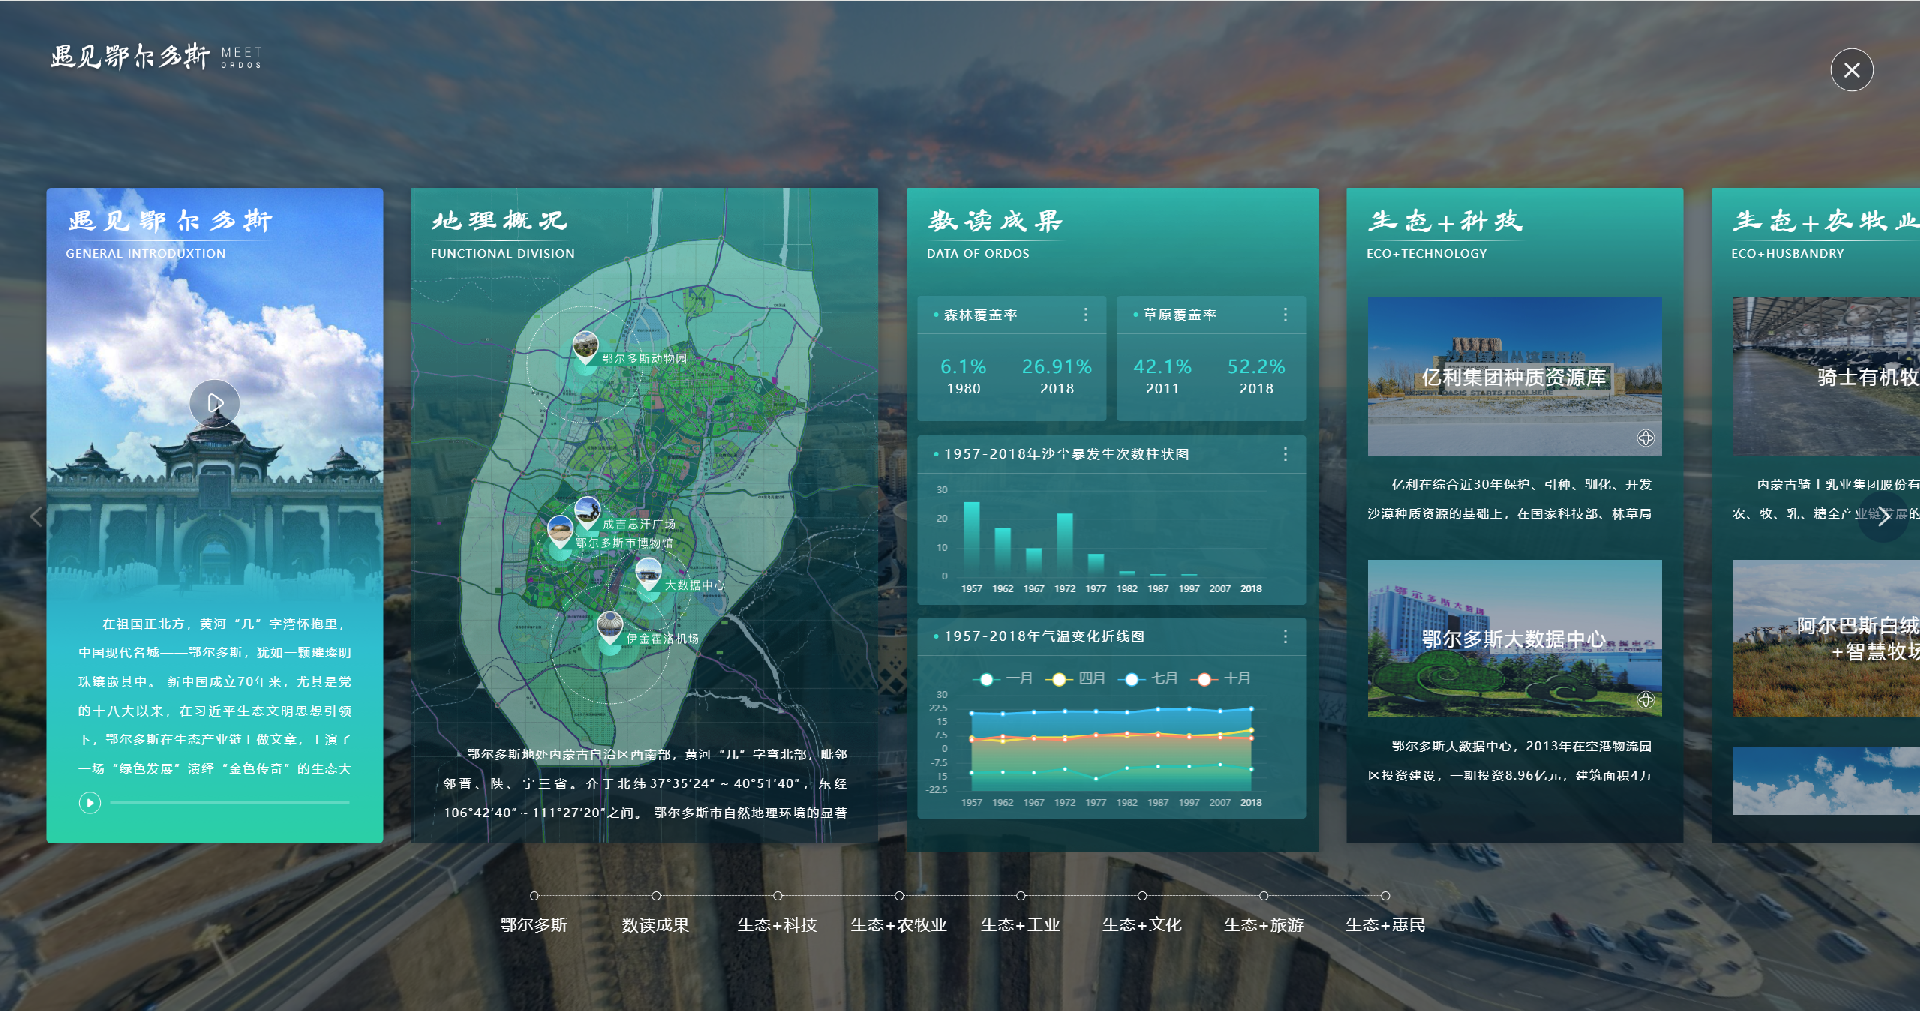Click the audio play button under intro text
Image resolution: width=1920 pixels, height=1011 pixels.
pyautogui.click(x=90, y=802)
